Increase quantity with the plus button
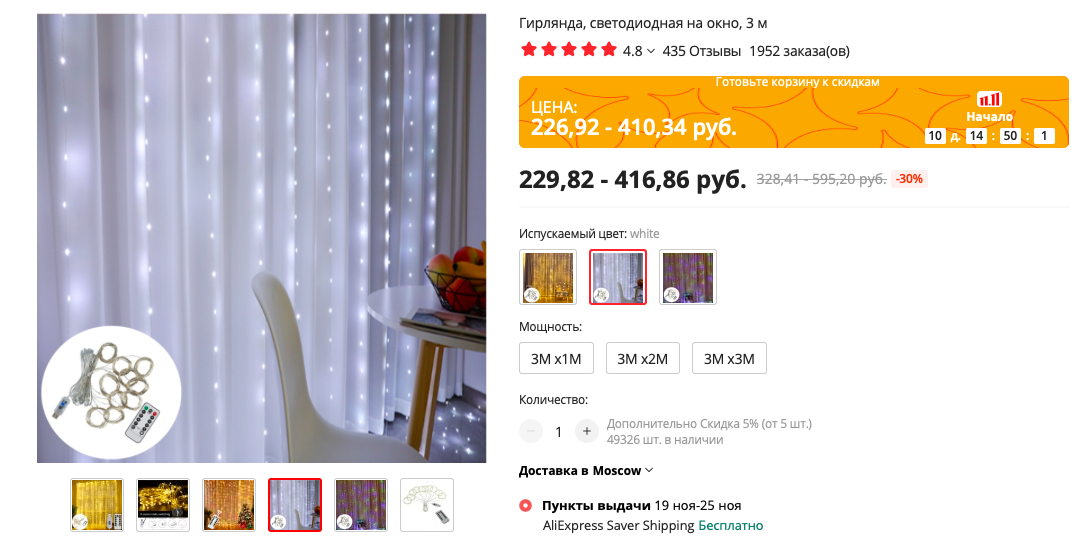Viewport: 1077px width, 545px height. coord(587,431)
